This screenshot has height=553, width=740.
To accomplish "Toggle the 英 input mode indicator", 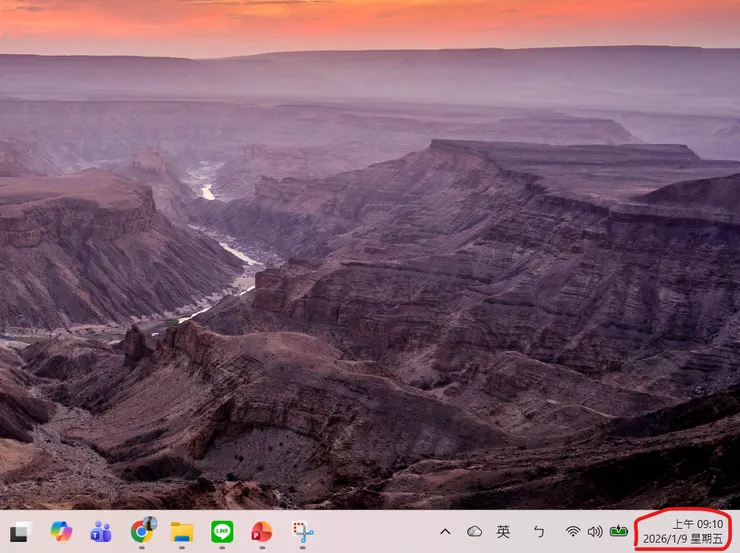I will point(504,532).
